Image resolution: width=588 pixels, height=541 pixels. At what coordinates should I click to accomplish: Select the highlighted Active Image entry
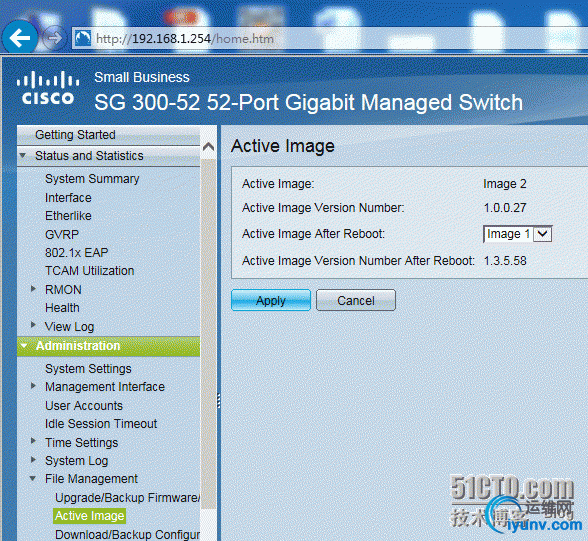pos(89,516)
